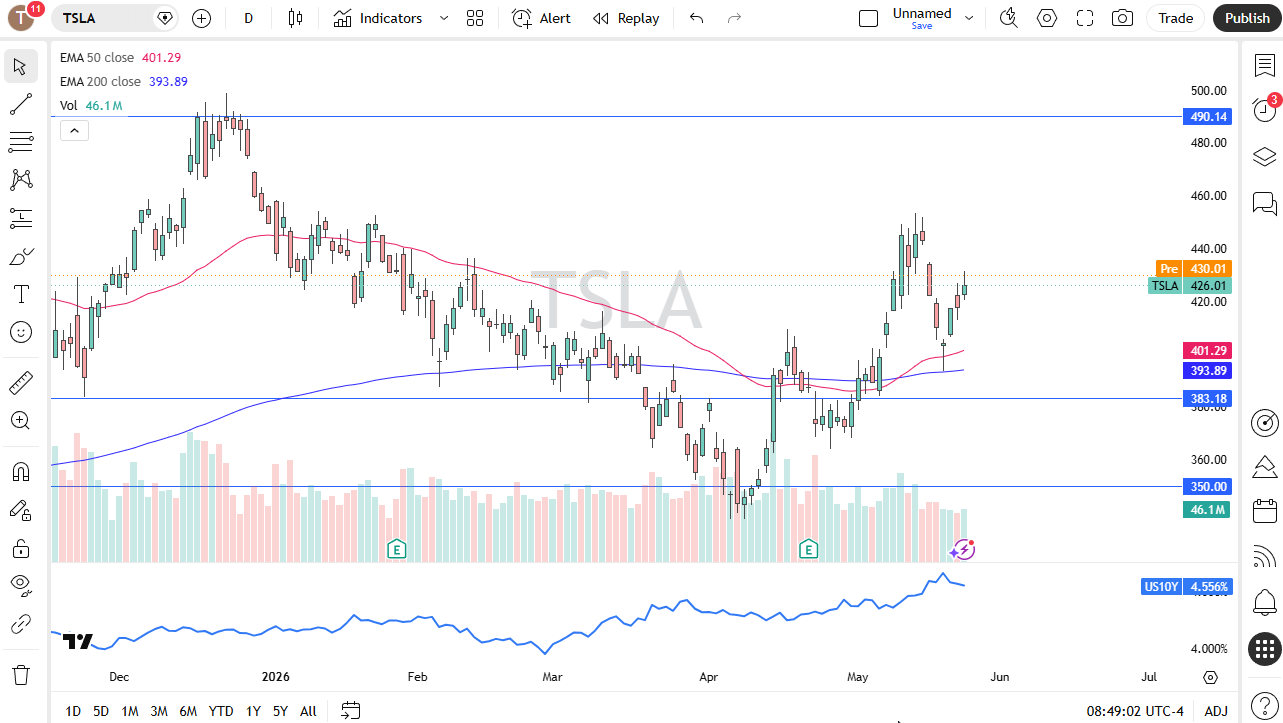Remove drawings with the trash icon
Screen dimensions: 1283x723
(21, 674)
